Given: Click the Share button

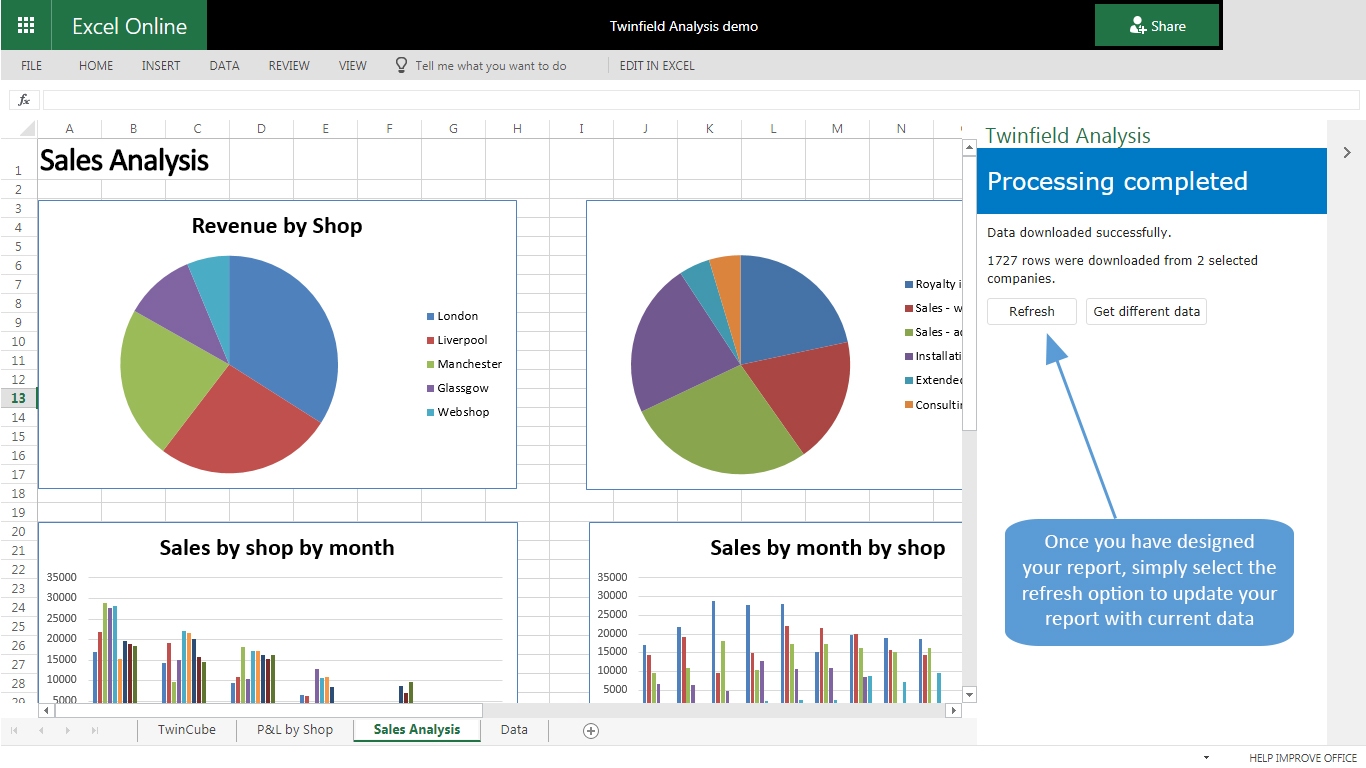Looking at the screenshot, I should (x=1157, y=26).
